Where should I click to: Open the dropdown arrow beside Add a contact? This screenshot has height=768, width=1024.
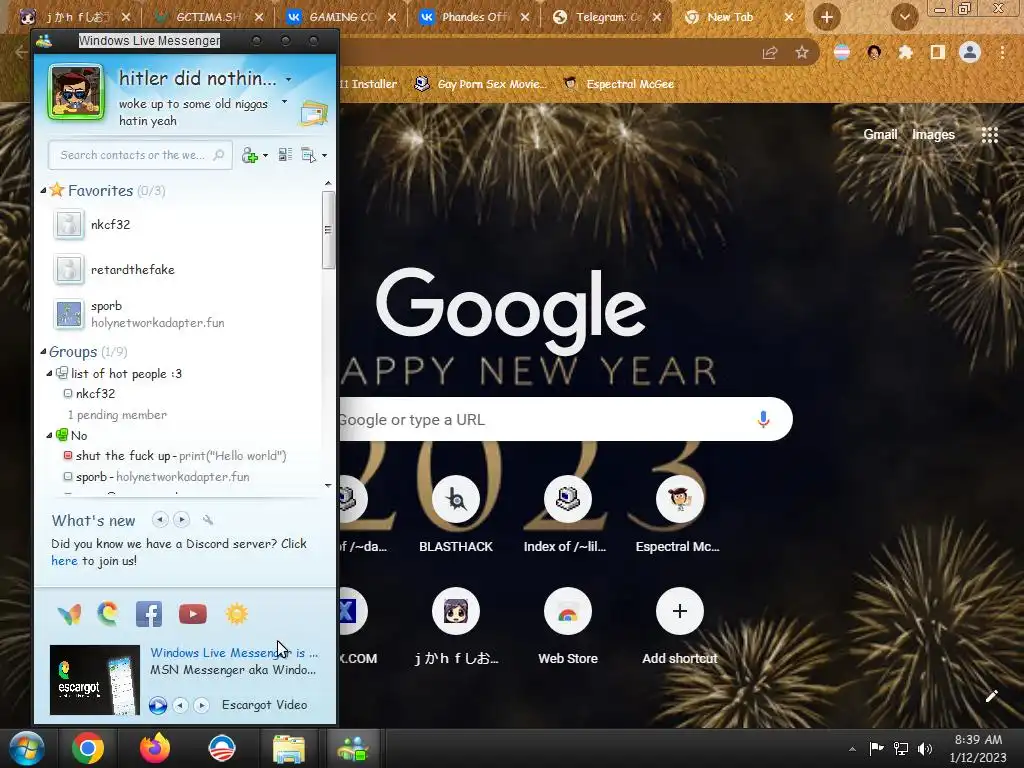[265, 156]
